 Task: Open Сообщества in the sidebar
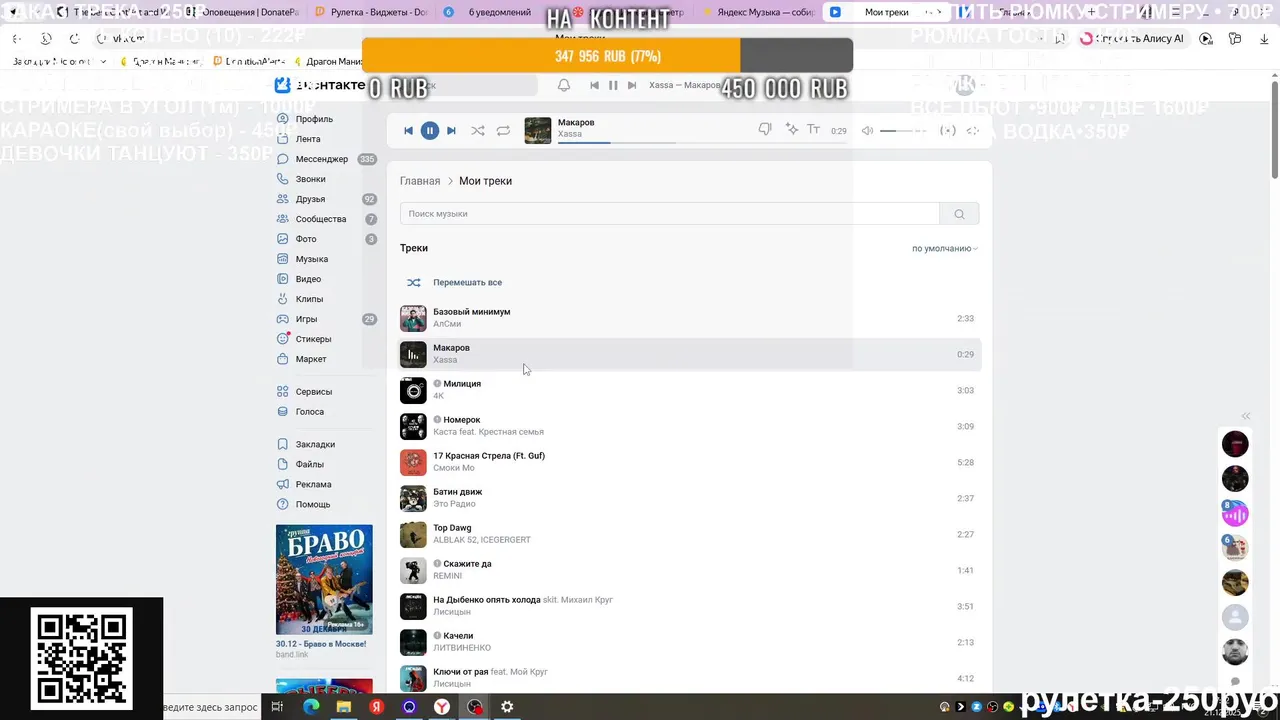[x=321, y=219]
